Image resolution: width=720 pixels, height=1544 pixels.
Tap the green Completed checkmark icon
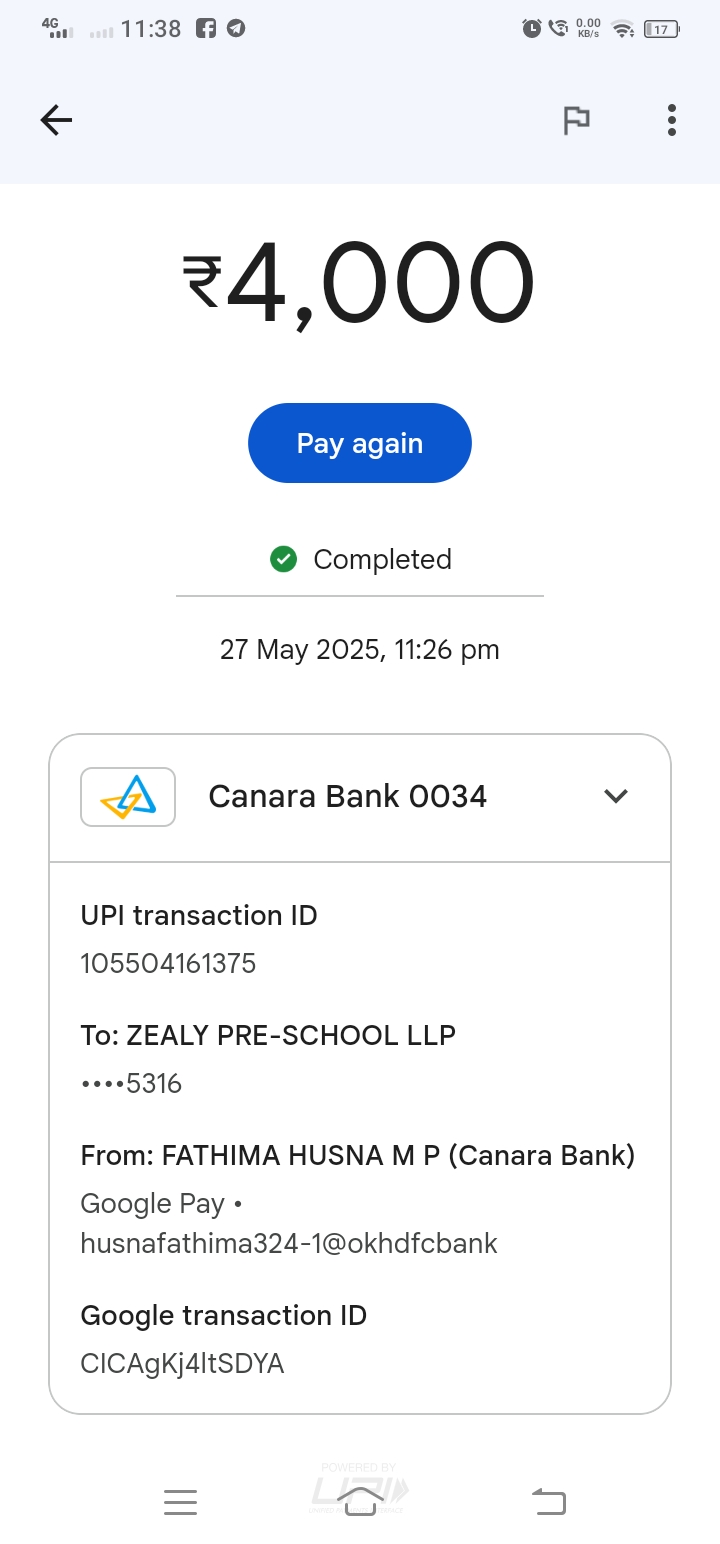tap(284, 559)
